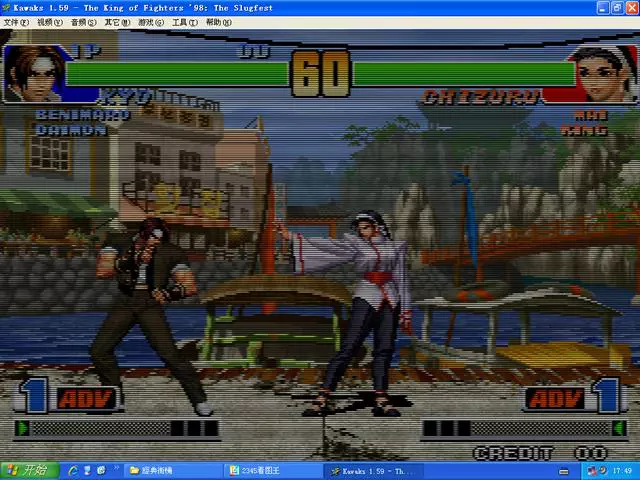Click the first system tray icon

click(x=592, y=471)
